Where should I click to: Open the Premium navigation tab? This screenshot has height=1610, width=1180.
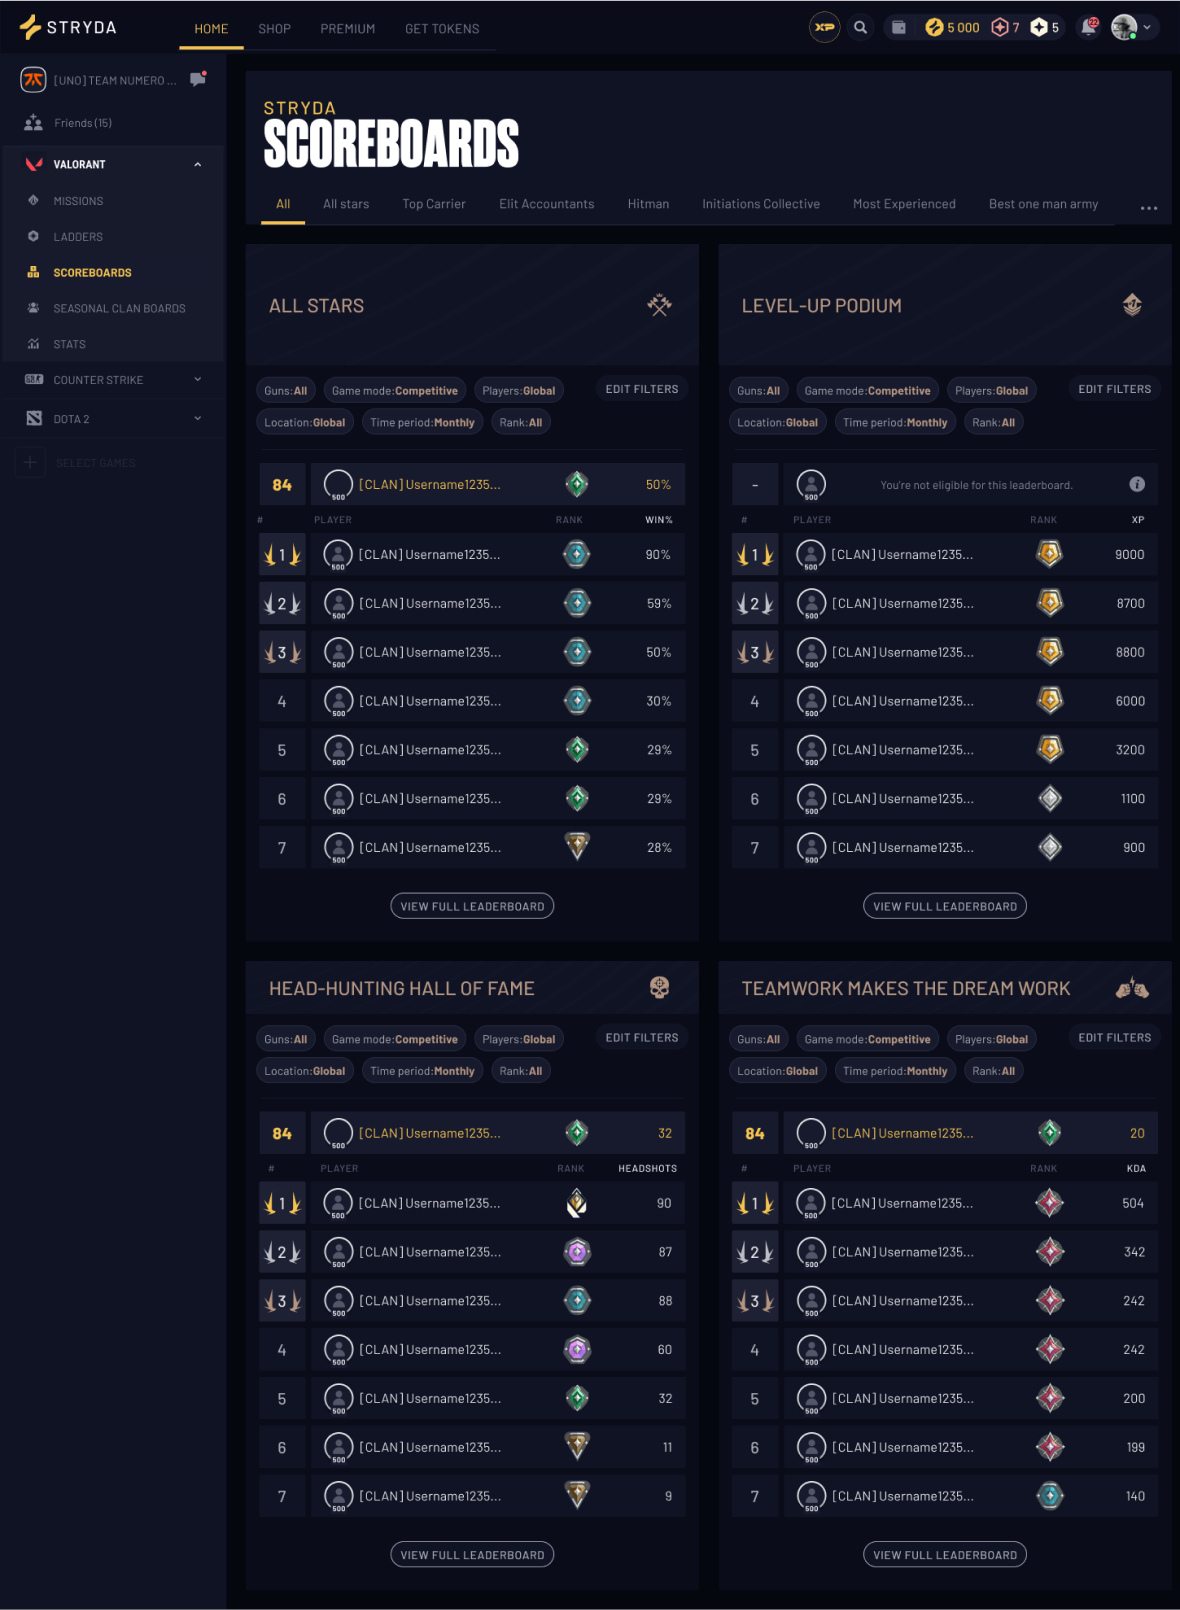coord(348,29)
